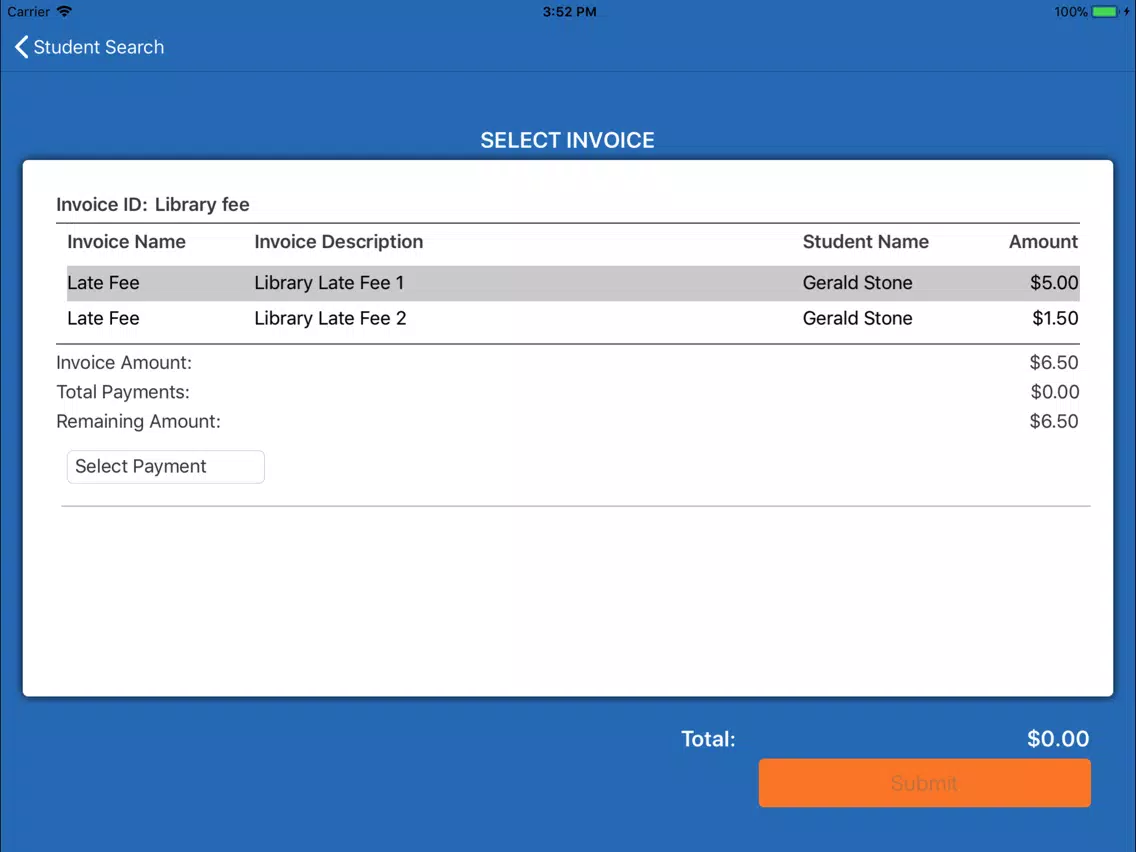This screenshot has width=1136, height=852.
Task: Click the Amount column header
Action: (x=1043, y=241)
